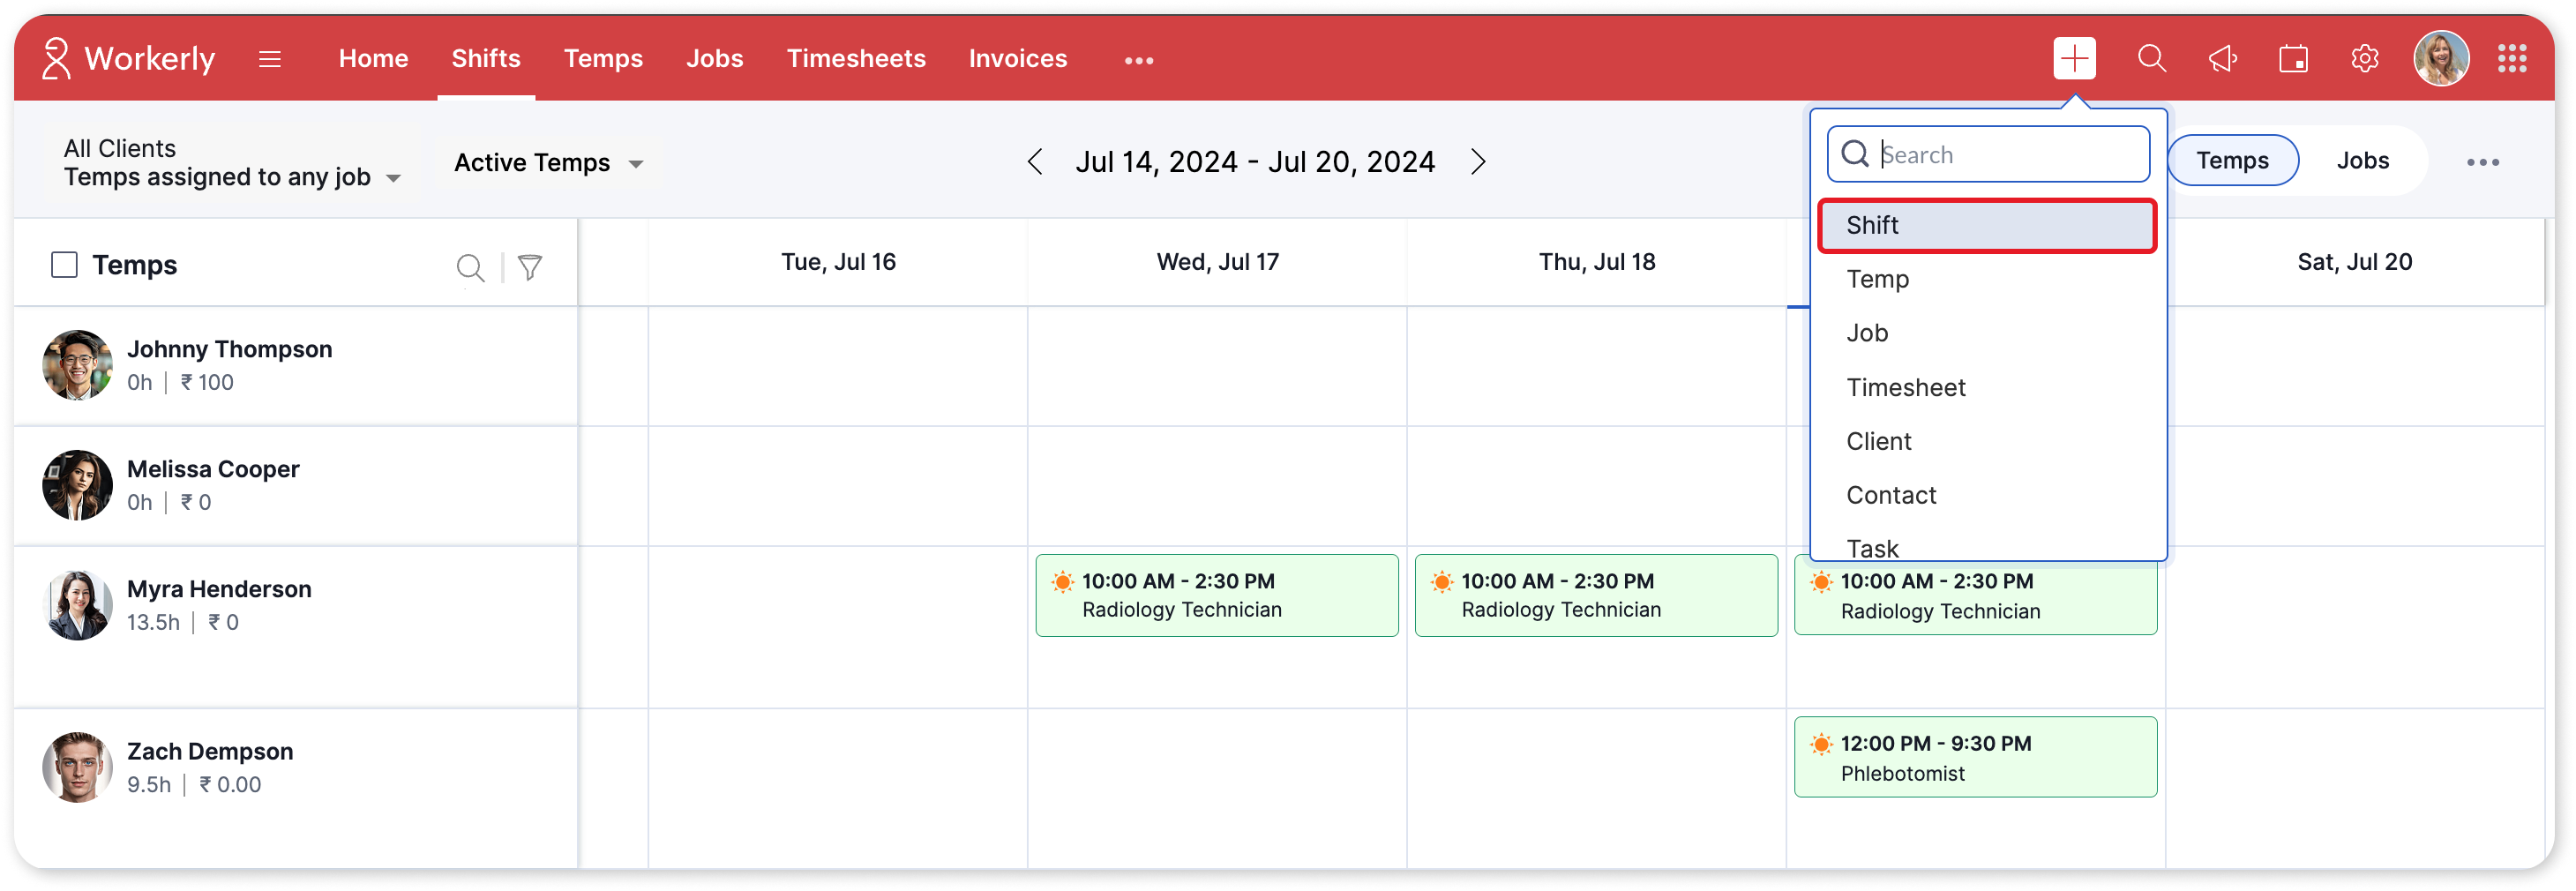
Task: Open Melissa Cooper's profile photo
Action: (x=77, y=485)
